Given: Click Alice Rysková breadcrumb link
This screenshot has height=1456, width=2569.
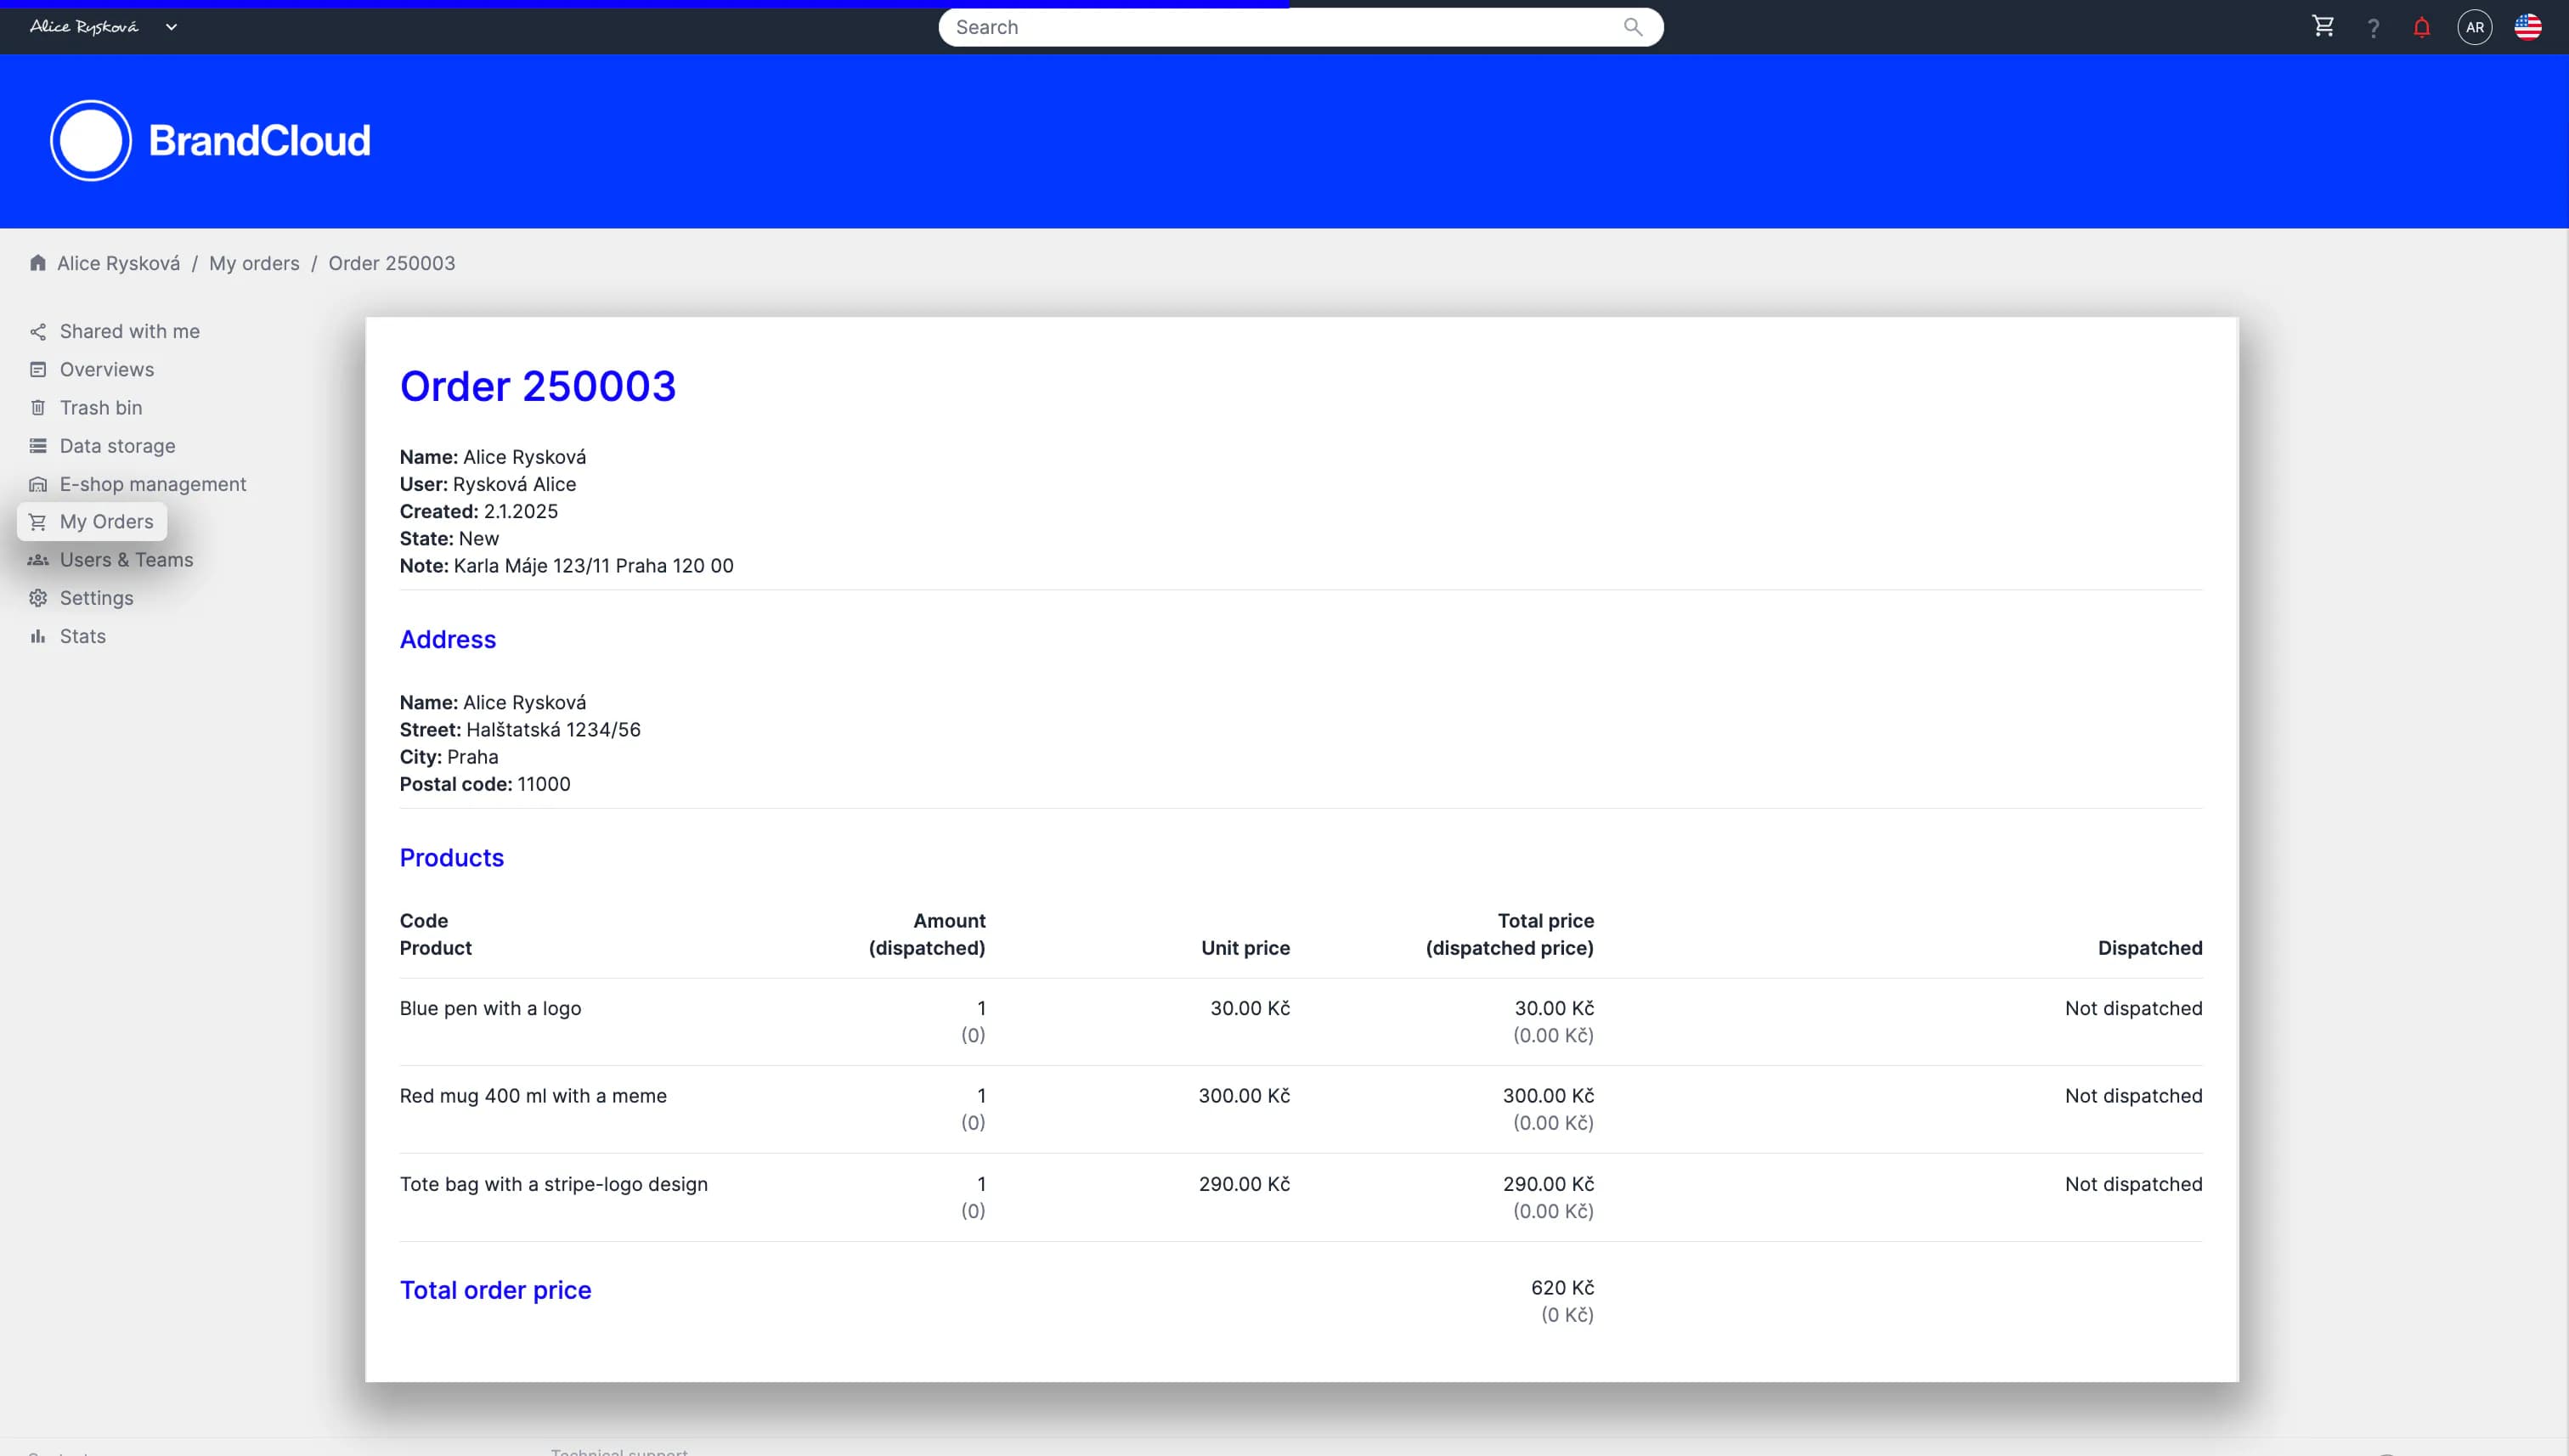Looking at the screenshot, I should (118, 263).
